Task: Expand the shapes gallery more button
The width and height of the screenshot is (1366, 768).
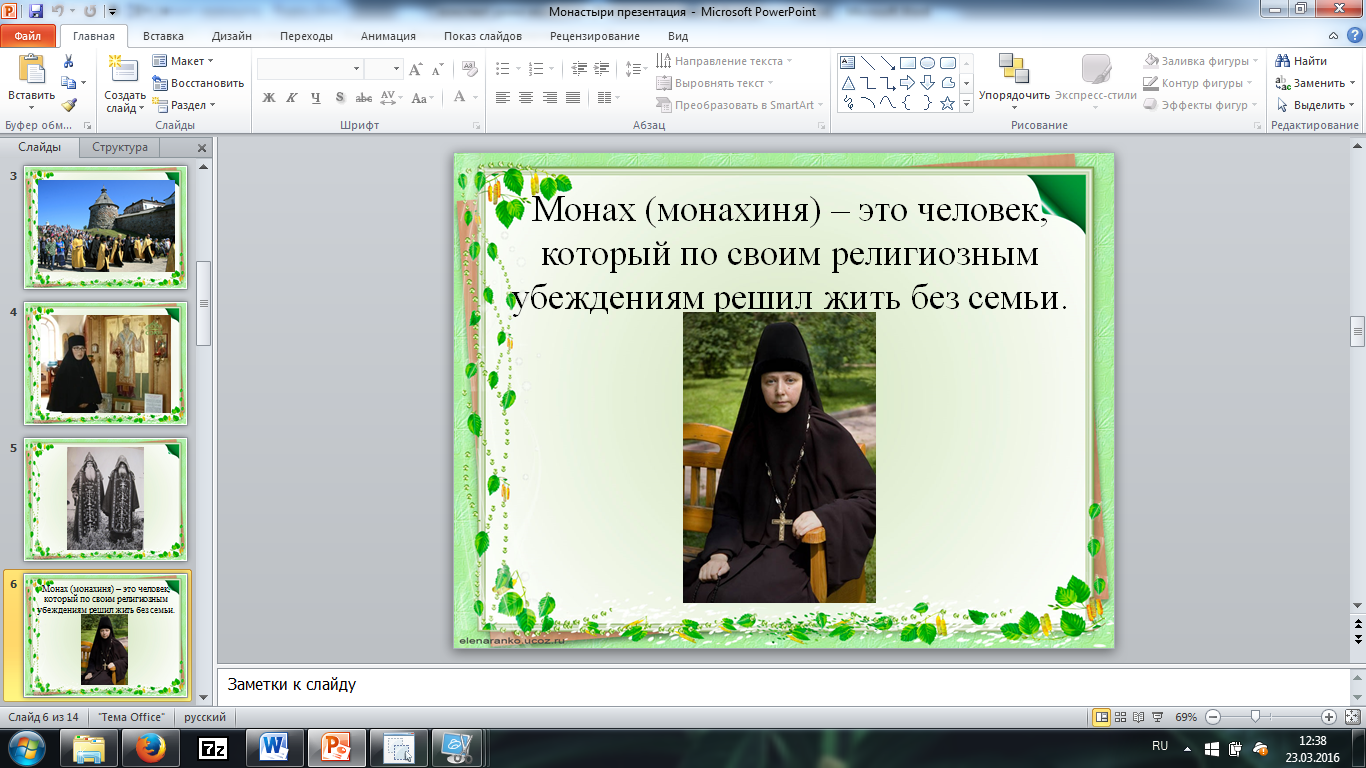Action: point(966,103)
